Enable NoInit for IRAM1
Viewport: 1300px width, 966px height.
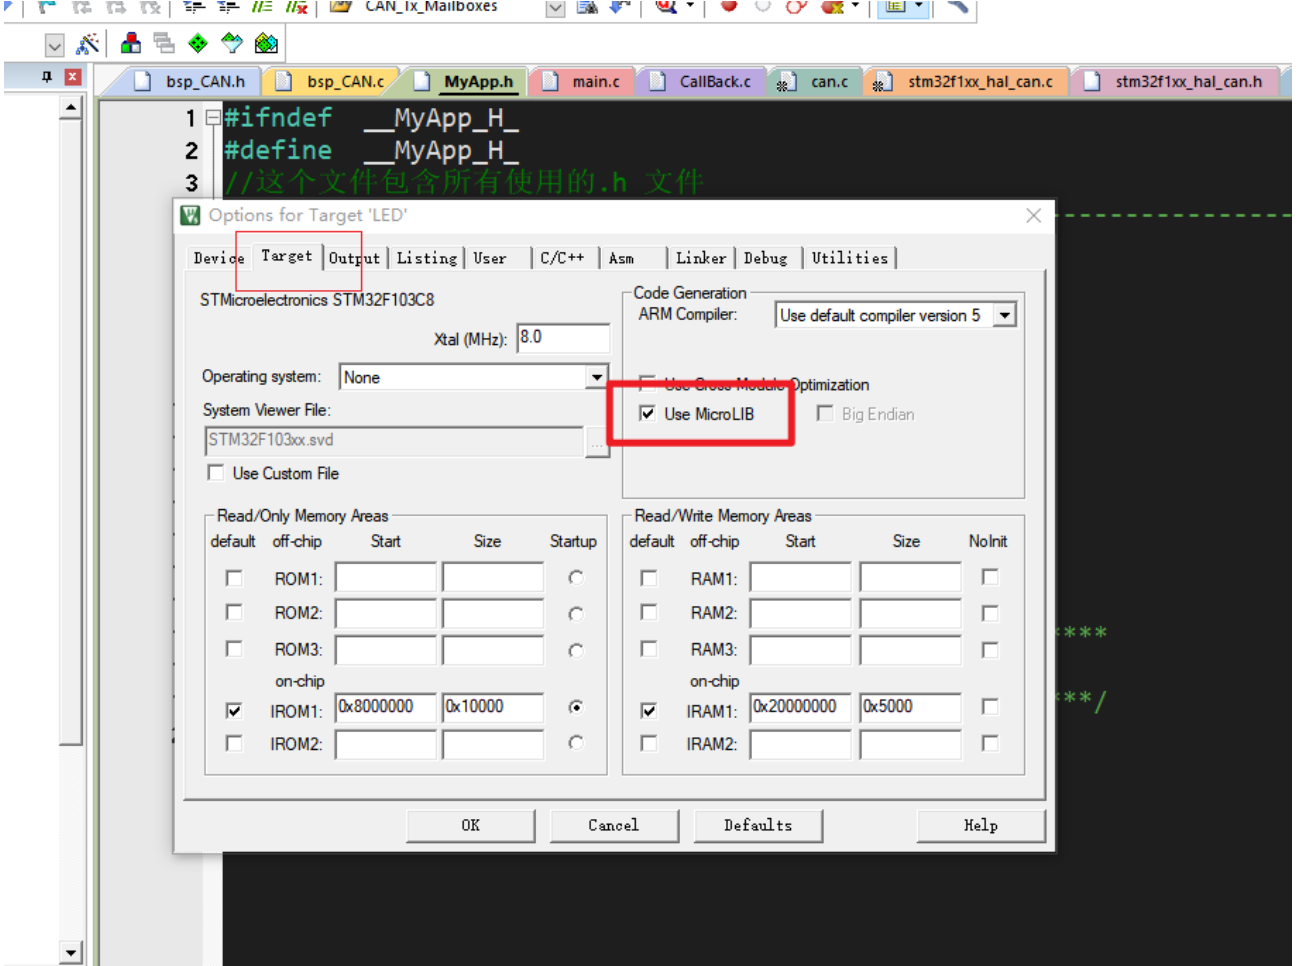(990, 707)
